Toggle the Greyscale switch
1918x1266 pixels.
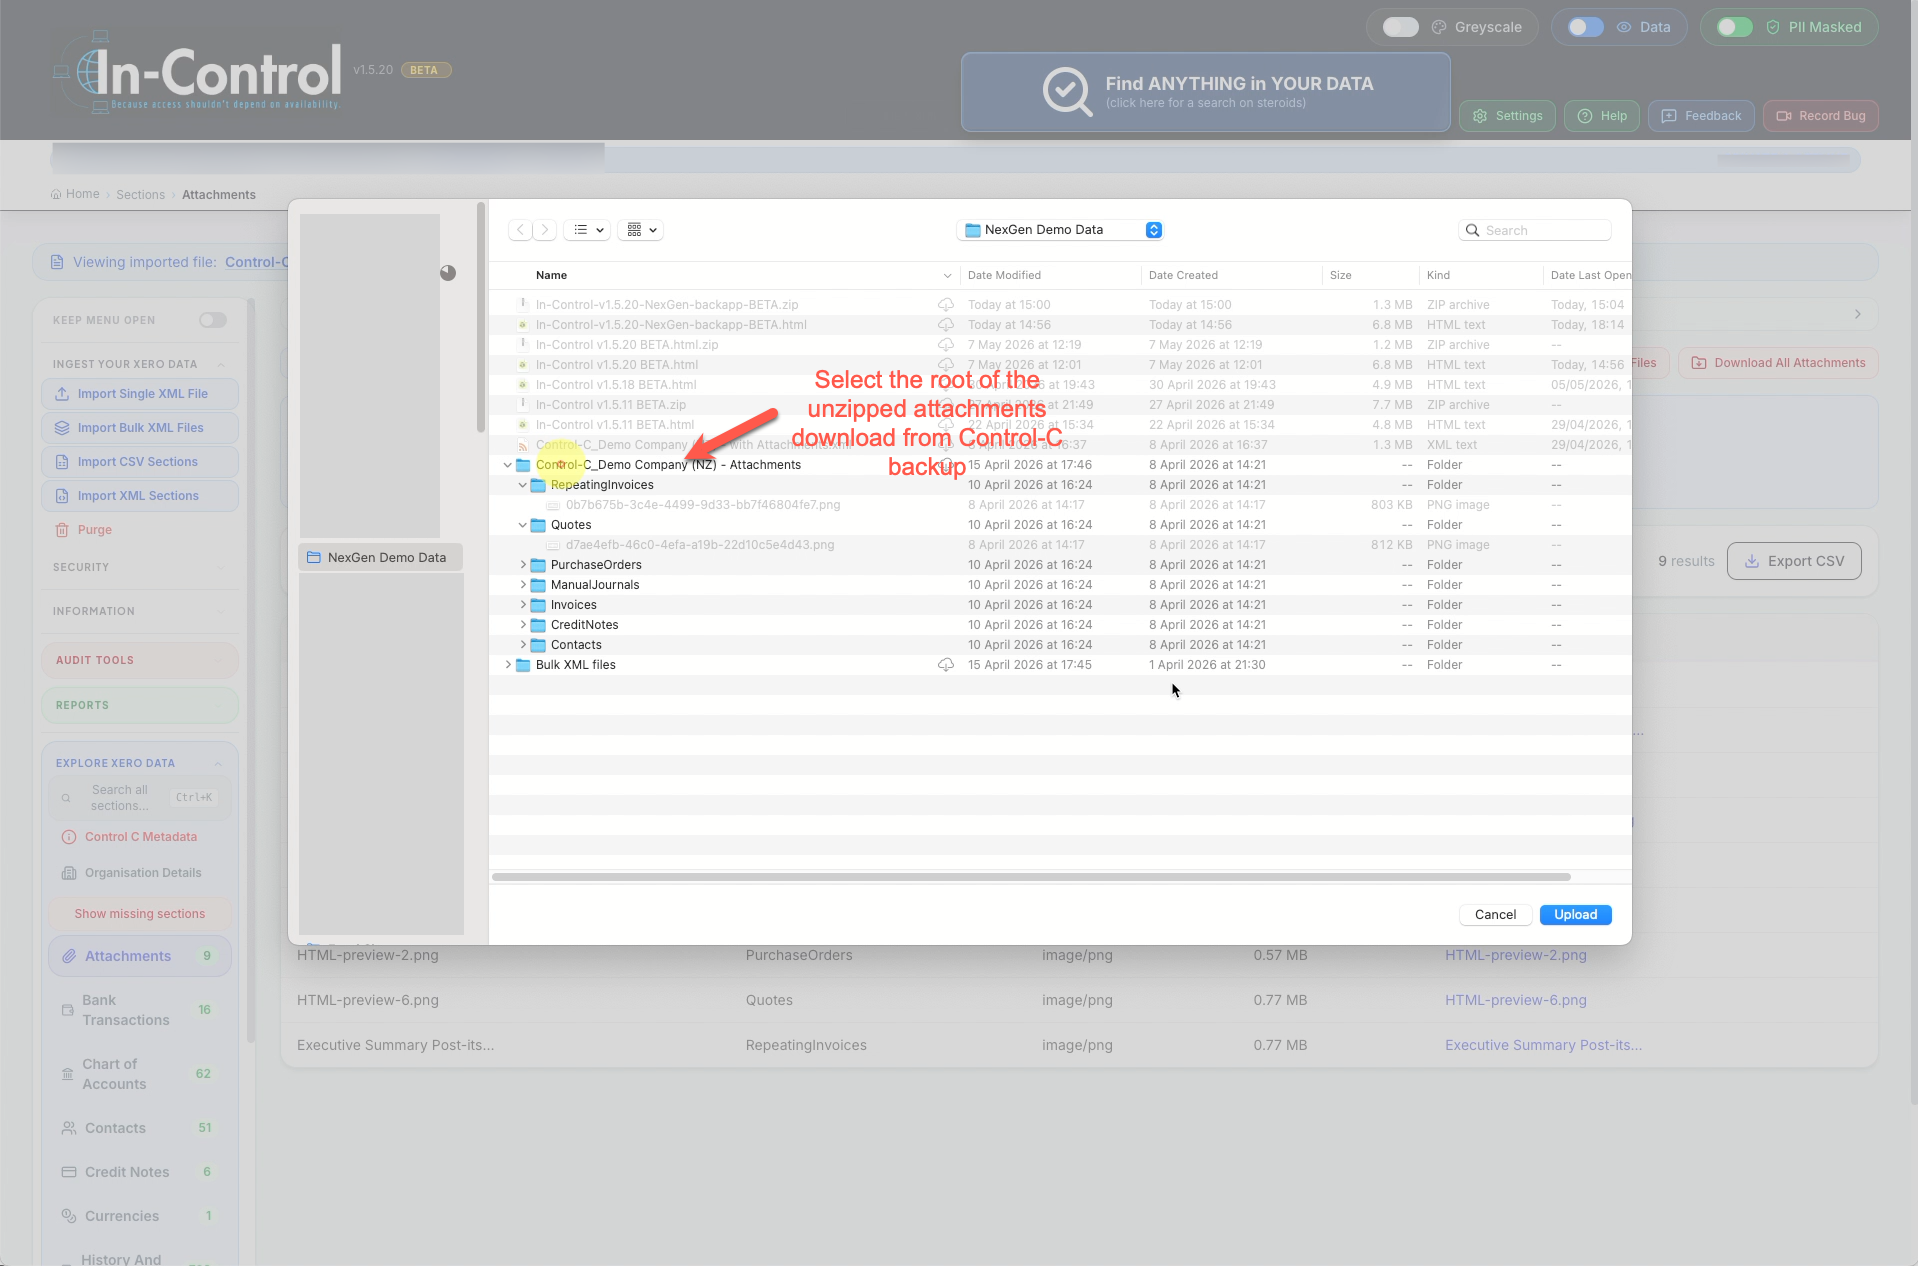1400,27
